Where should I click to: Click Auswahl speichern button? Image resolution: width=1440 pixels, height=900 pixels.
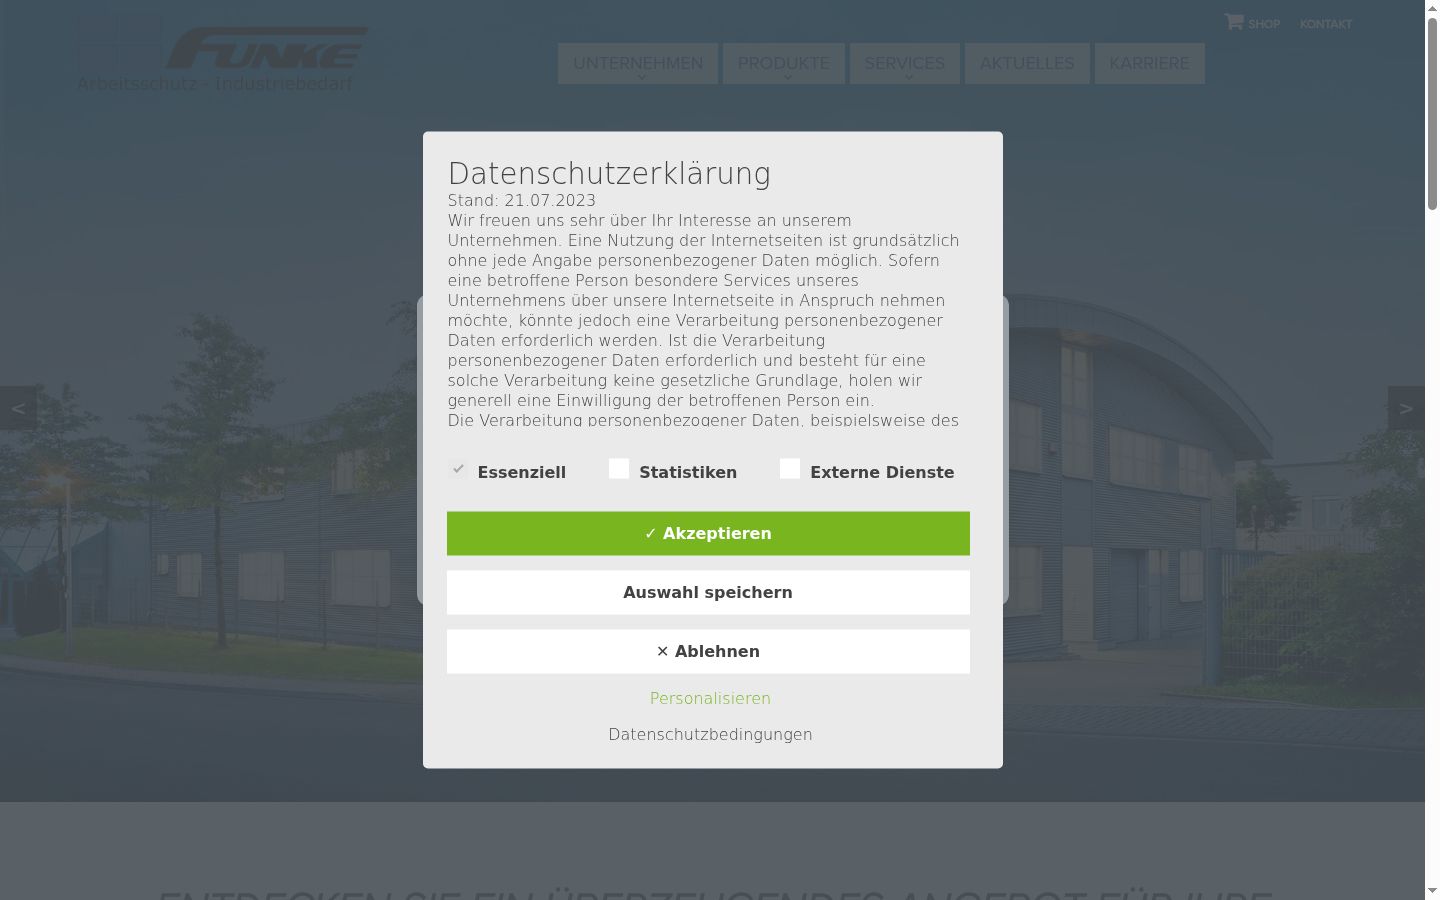(x=708, y=593)
